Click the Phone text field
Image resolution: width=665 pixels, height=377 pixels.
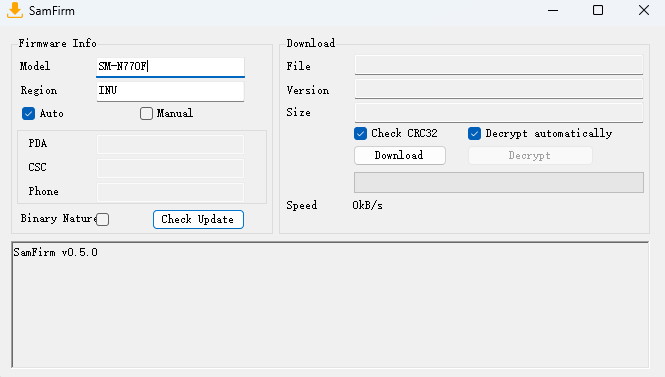tap(170, 192)
